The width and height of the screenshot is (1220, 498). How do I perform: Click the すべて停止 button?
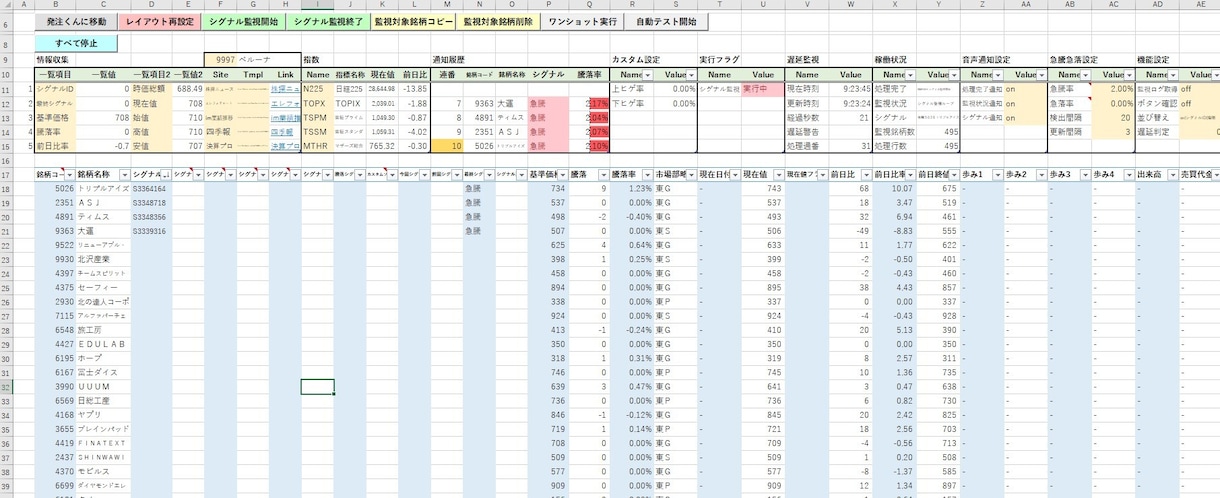pos(76,43)
